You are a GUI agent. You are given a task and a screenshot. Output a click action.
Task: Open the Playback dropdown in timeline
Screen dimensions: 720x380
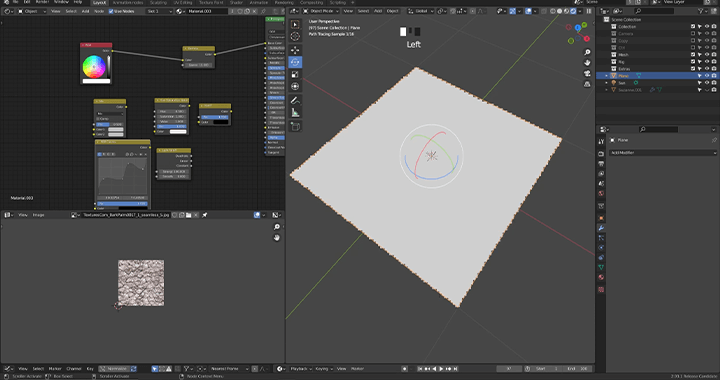click(301, 369)
